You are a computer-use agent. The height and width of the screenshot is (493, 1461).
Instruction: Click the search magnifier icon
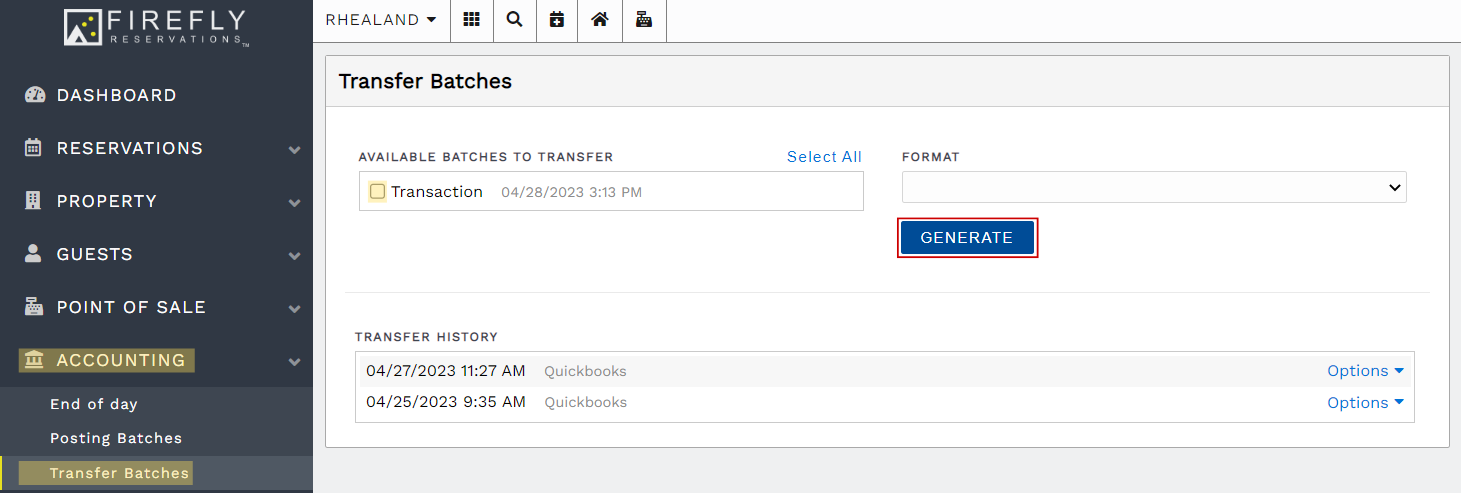tap(514, 20)
